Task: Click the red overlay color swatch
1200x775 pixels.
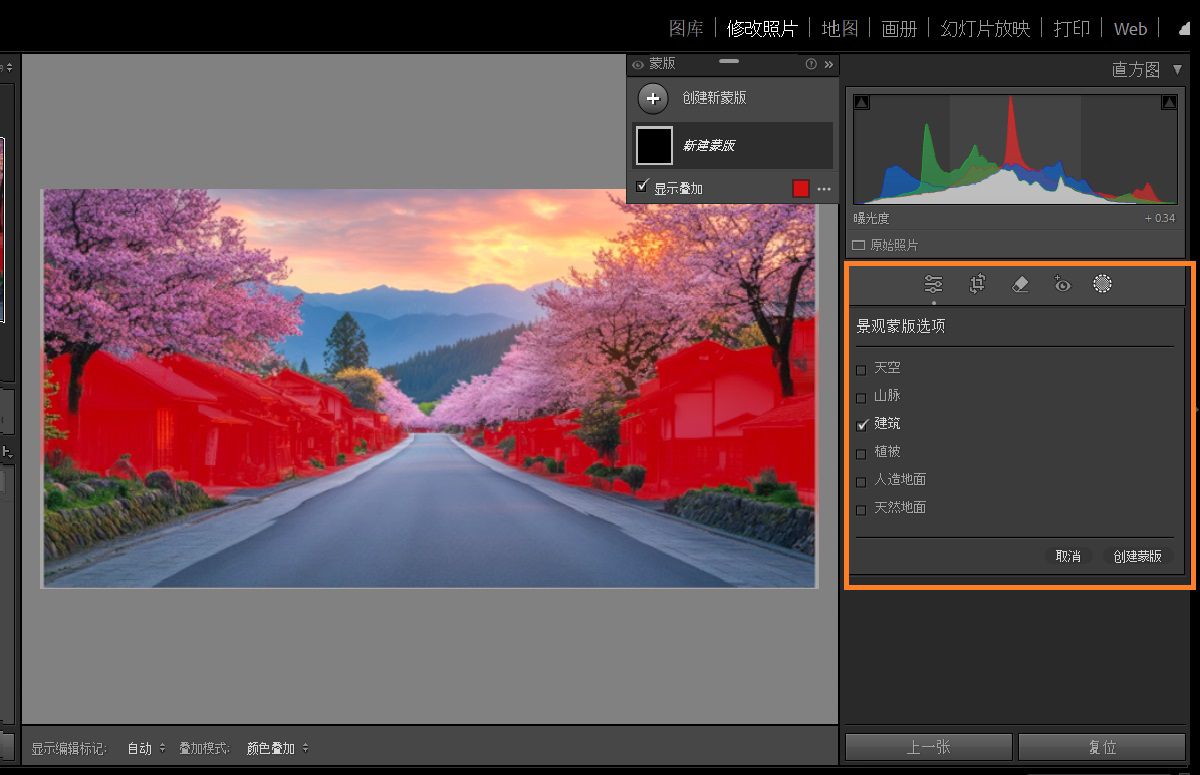Action: [800, 188]
